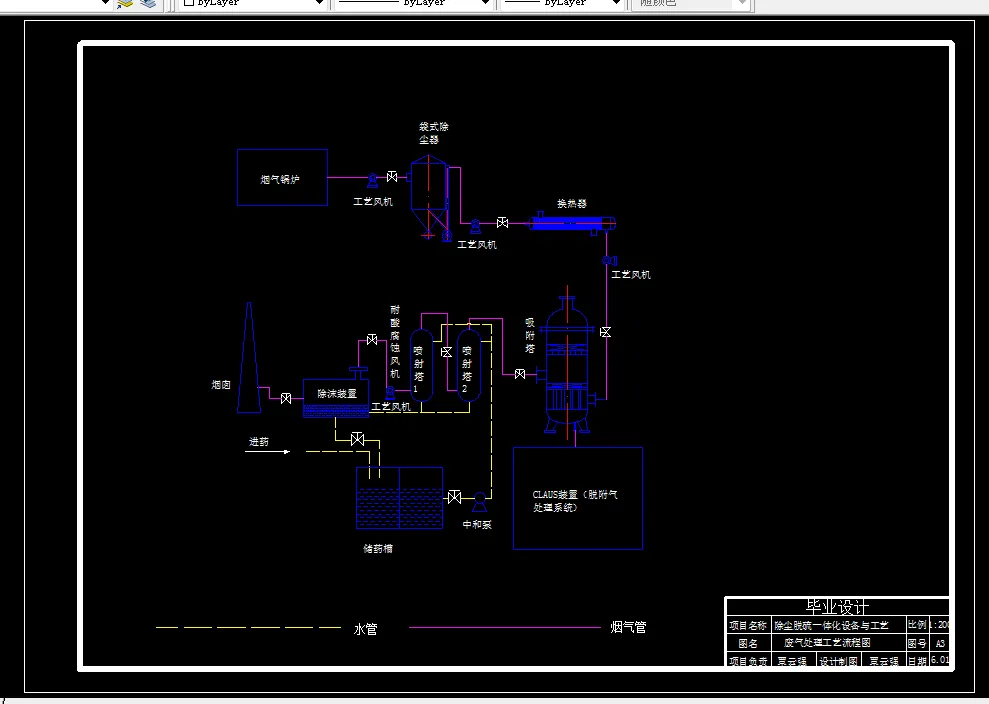Select the 喷射塔 2 vessel

(469, 366)
